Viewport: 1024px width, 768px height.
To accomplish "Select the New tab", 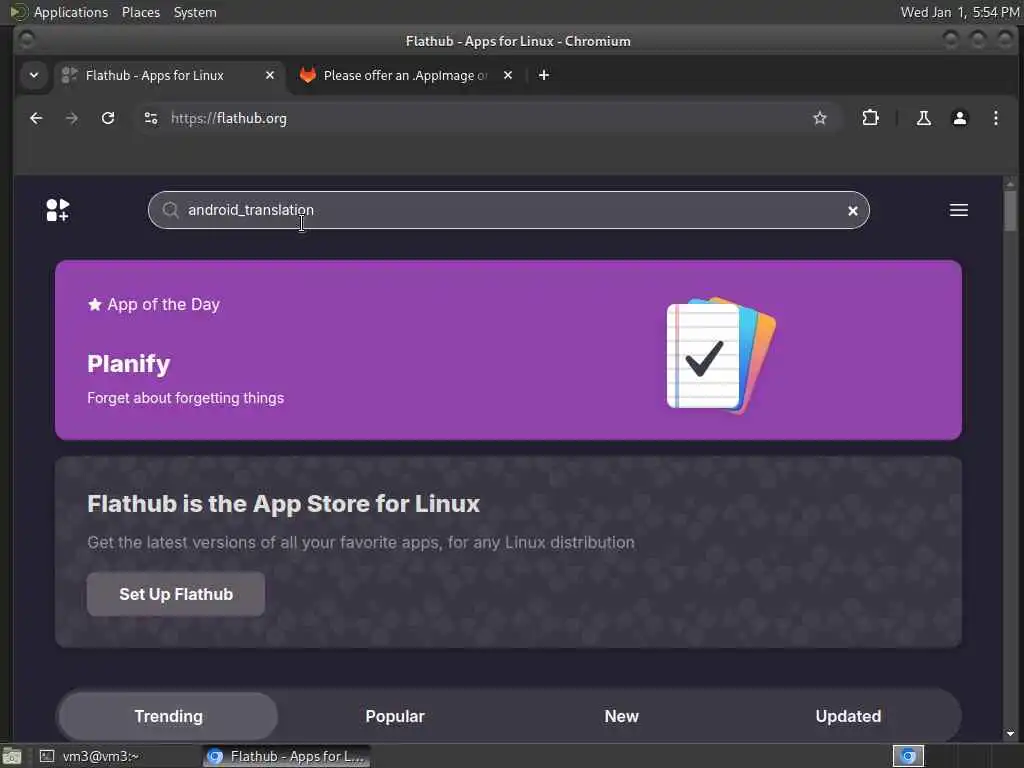I will tap(621, 716).
